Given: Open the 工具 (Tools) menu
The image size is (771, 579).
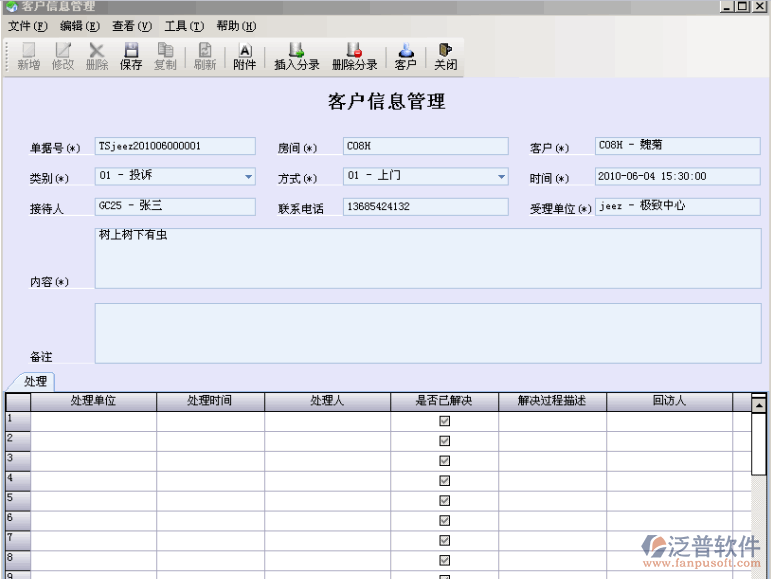Looking at the screenshot, I should coord(183,26).
